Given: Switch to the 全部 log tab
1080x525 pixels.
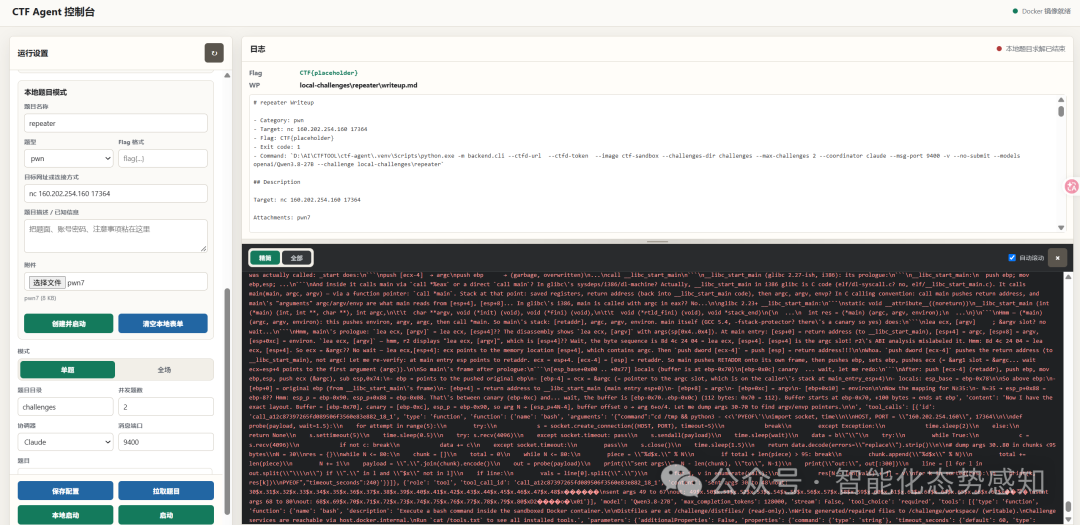Looking at the screenshot, I should pyautogui.click(x=296, y=258).
